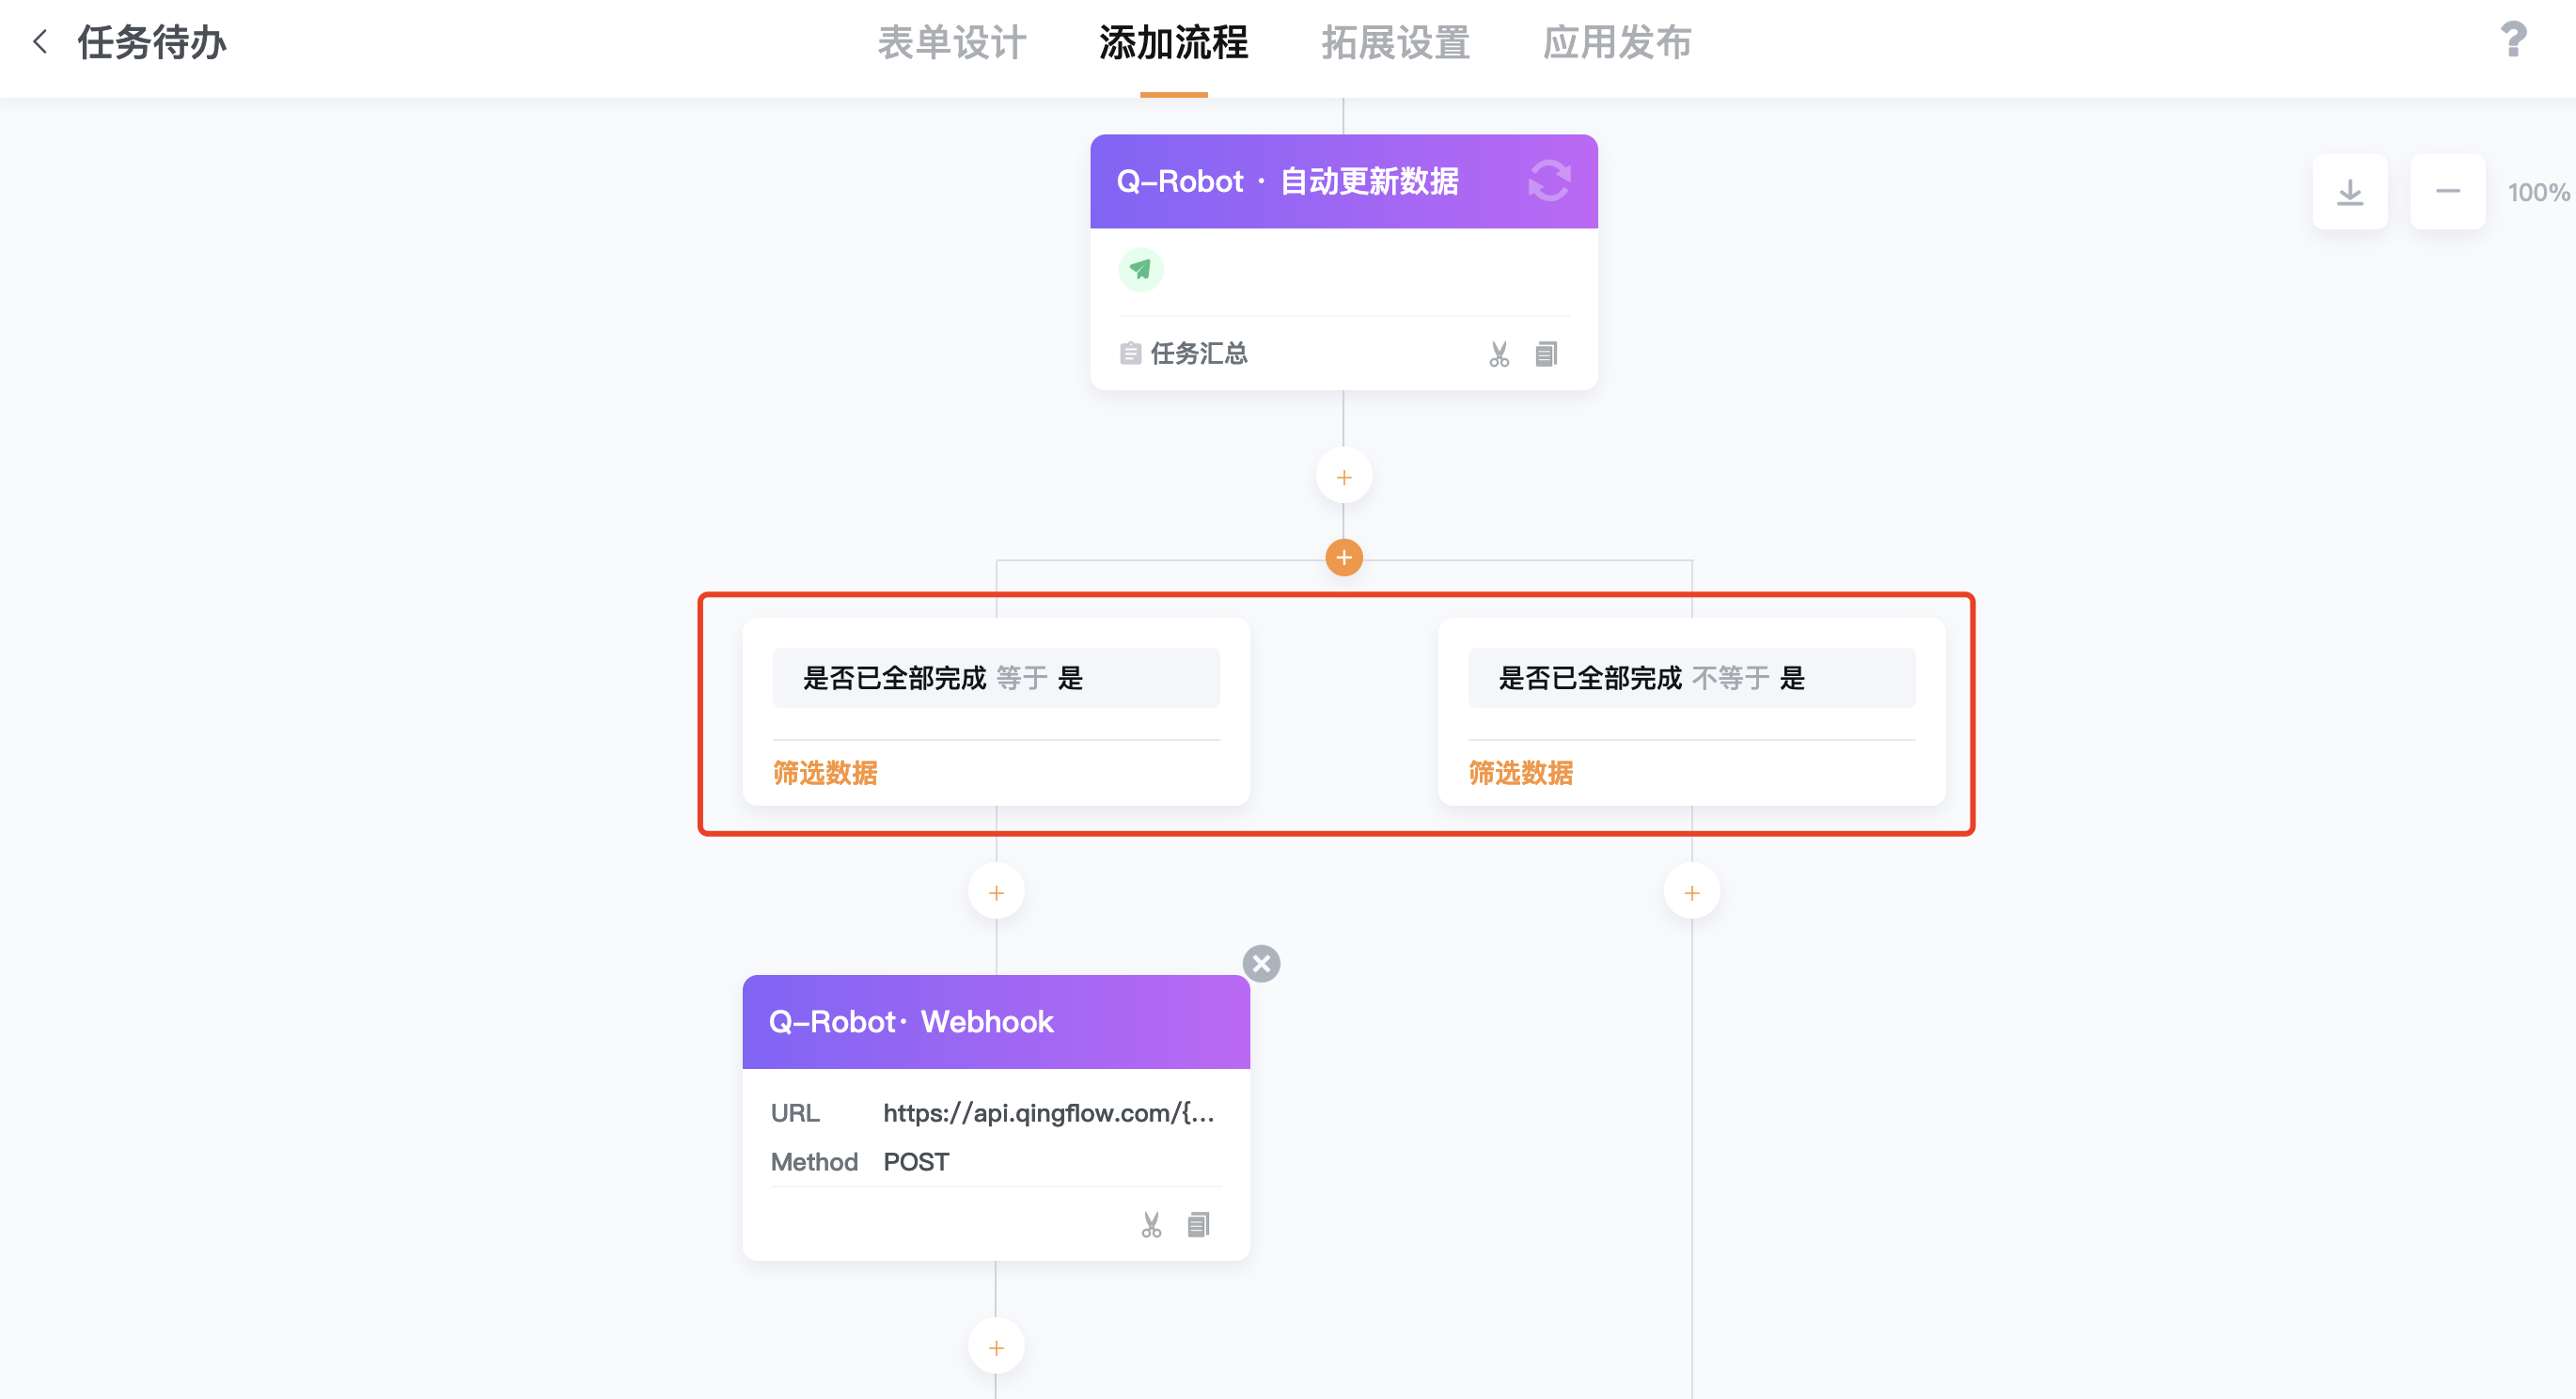Open 筛选数据 on 等于 branch
This screenshot has height=1399, width=2576.
coord(825,772)
